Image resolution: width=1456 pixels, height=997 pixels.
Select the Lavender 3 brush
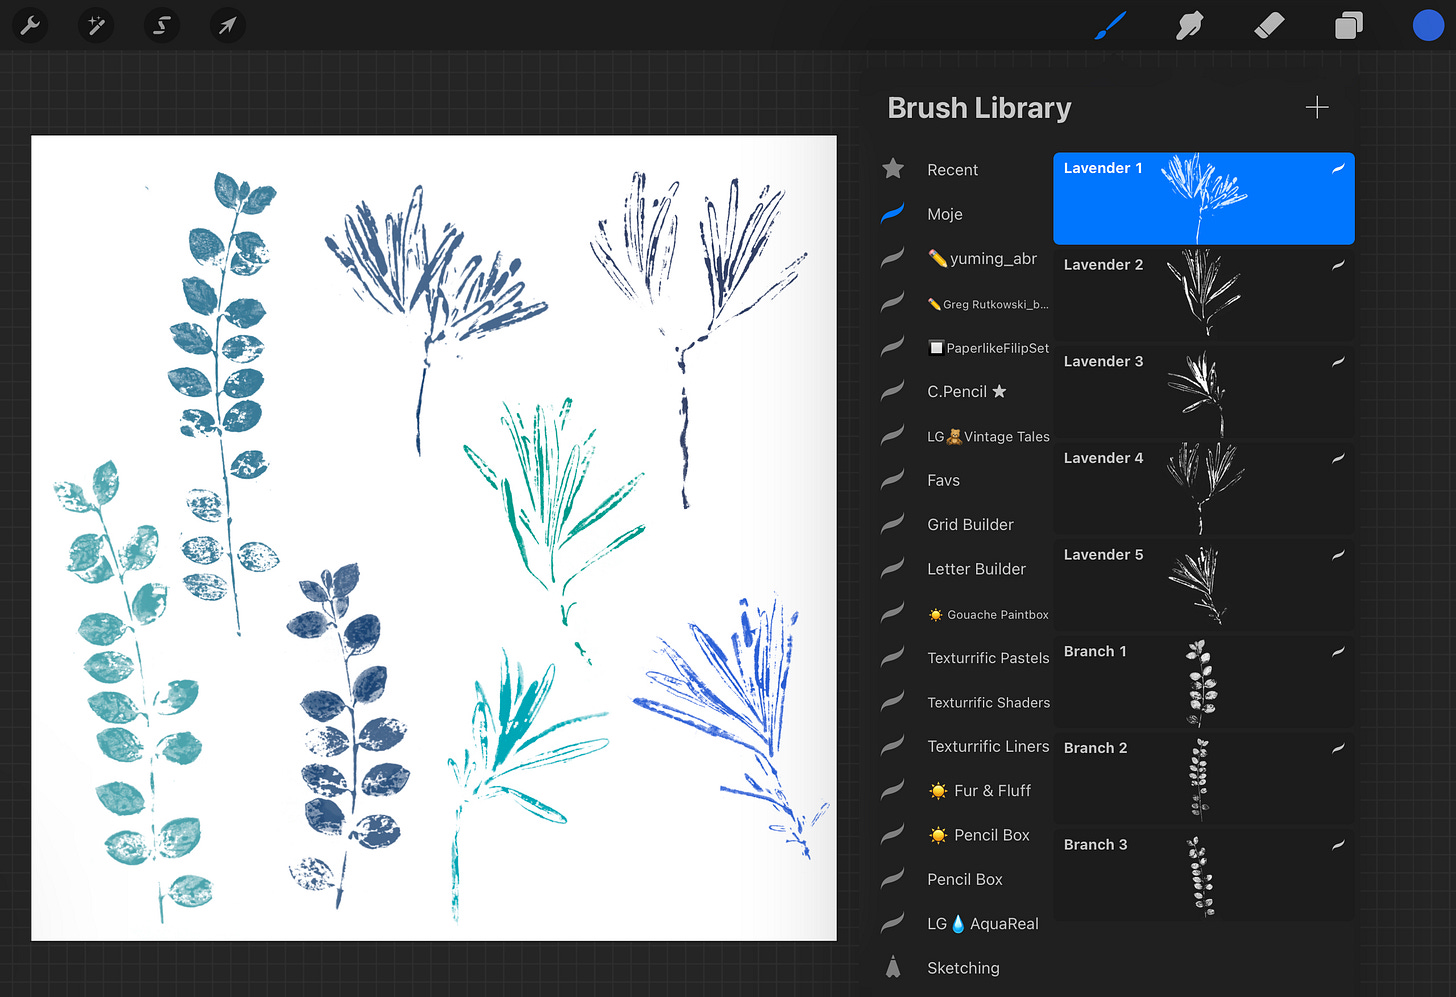coord(1204,392)
